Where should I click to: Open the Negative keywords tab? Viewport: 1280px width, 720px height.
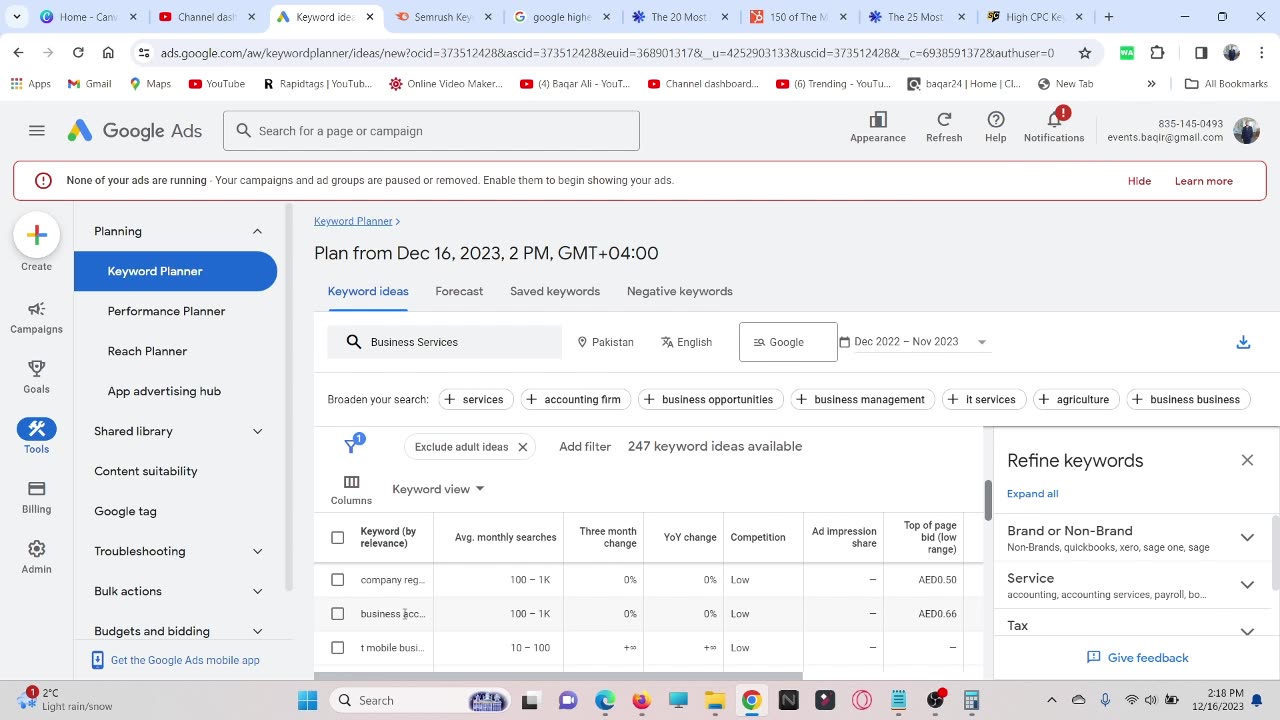680,291
